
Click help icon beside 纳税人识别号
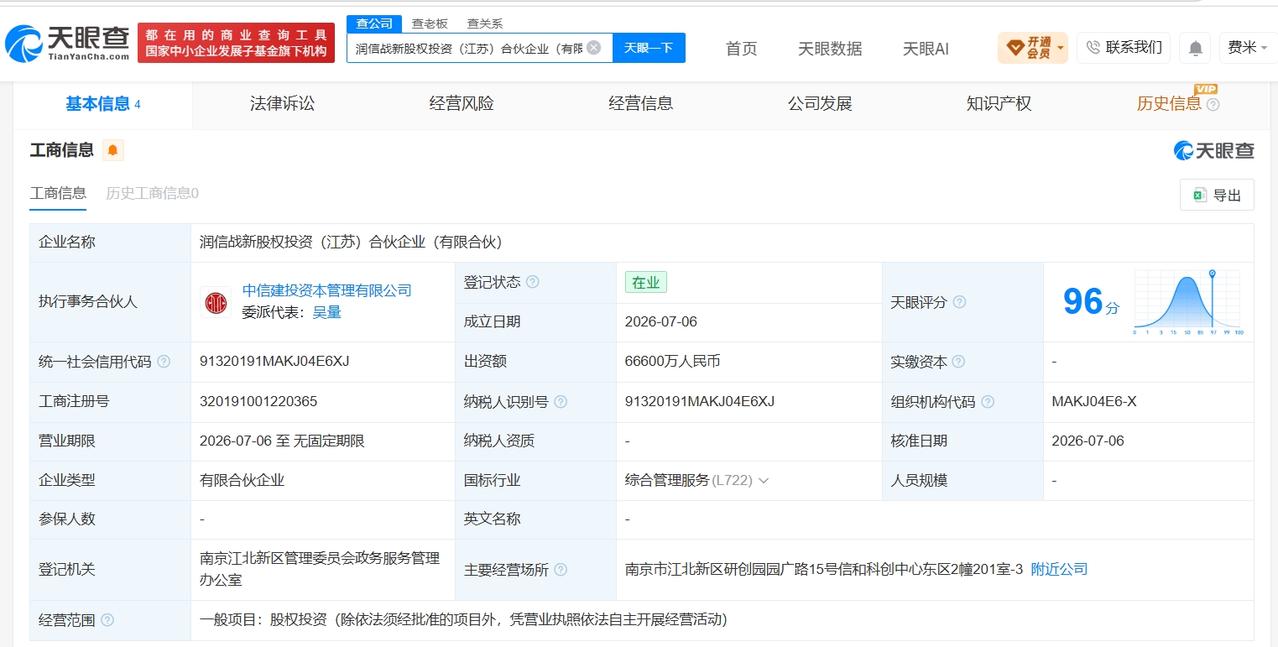click(561, 402)
